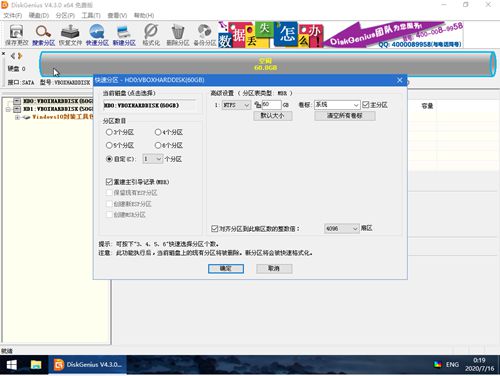Click the HD1 disk icon in tree
This screenshot has height=376, width=500.
(17, 109)
